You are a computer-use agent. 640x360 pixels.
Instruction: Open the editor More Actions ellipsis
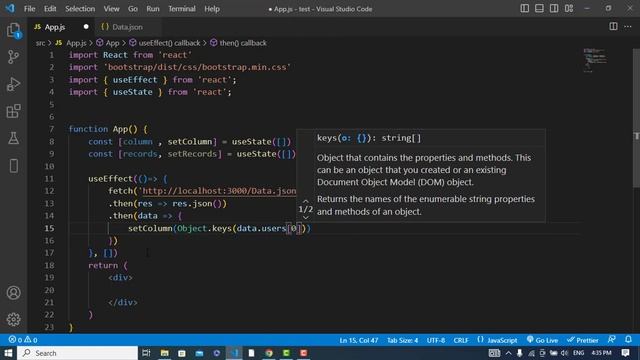(628, 27)
